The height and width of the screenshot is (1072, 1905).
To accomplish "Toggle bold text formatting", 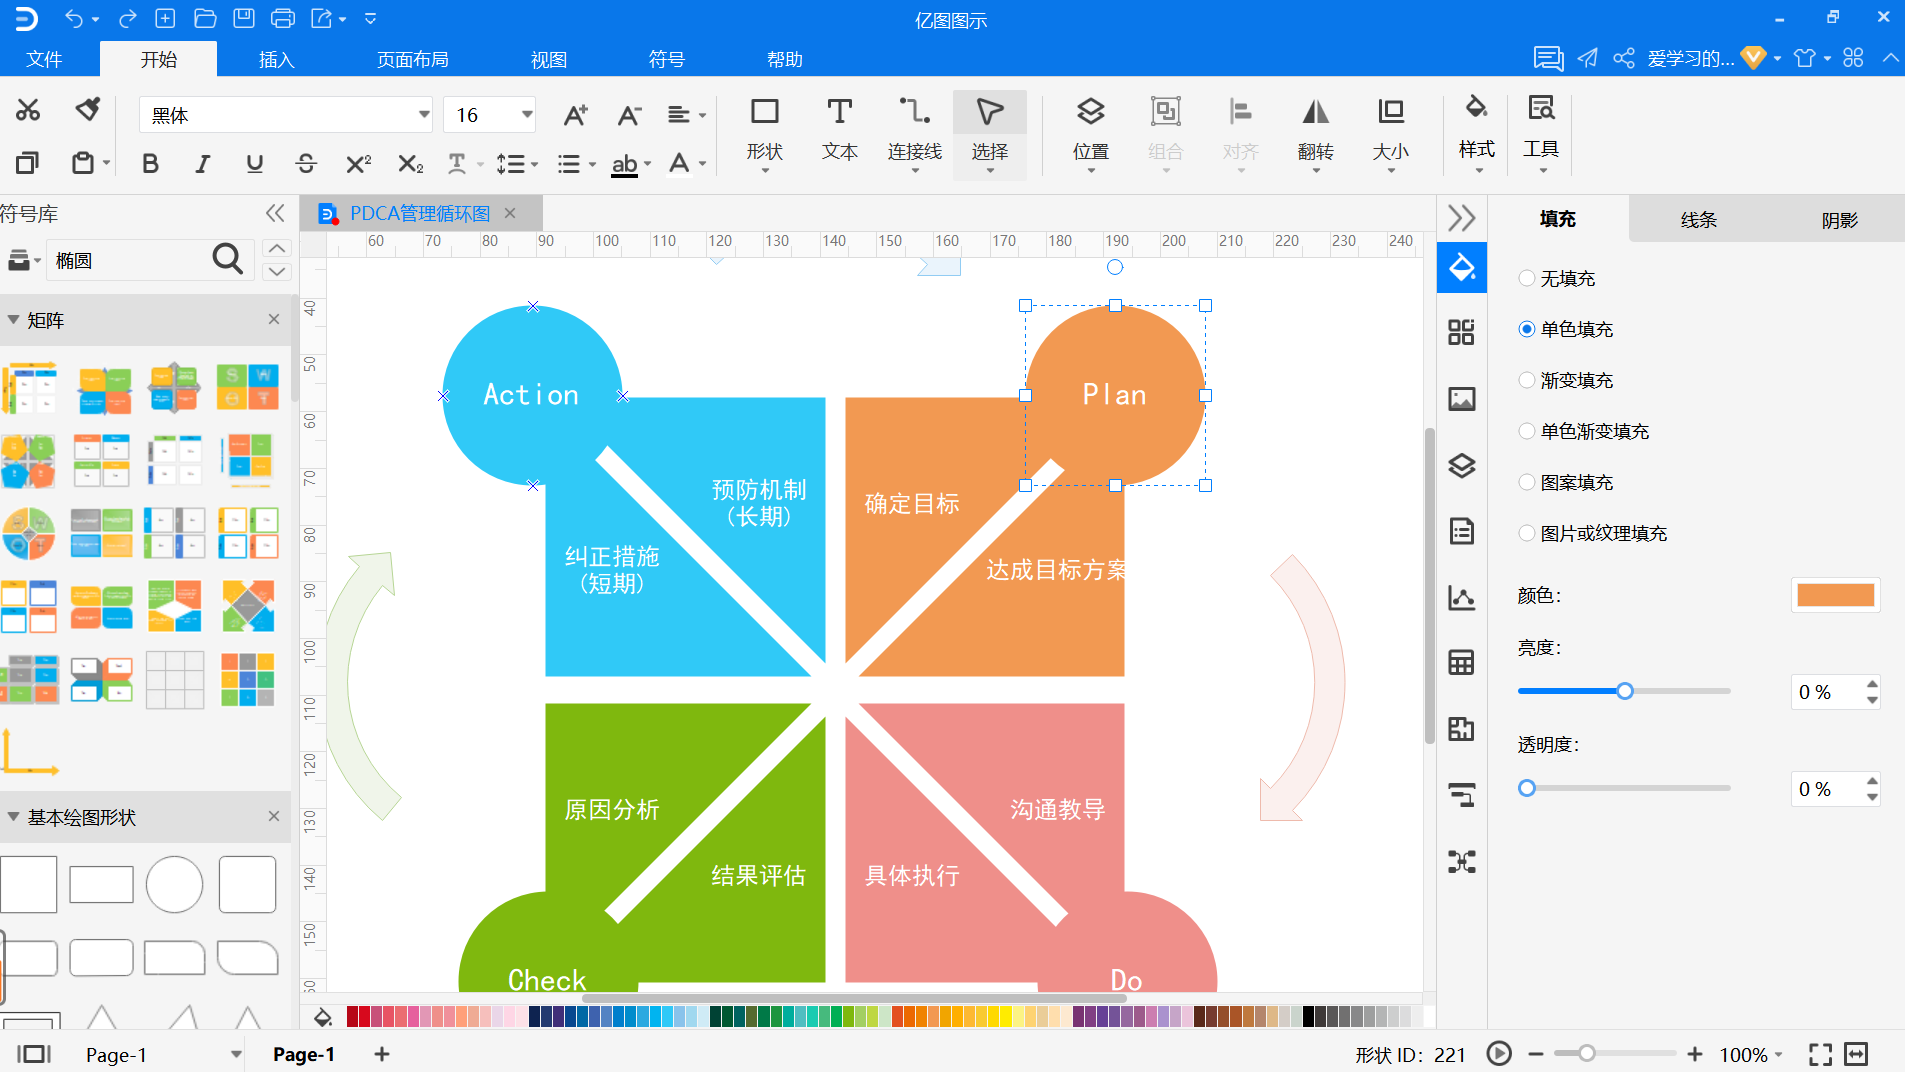I will pyautogui.click(x=150, y=163).
